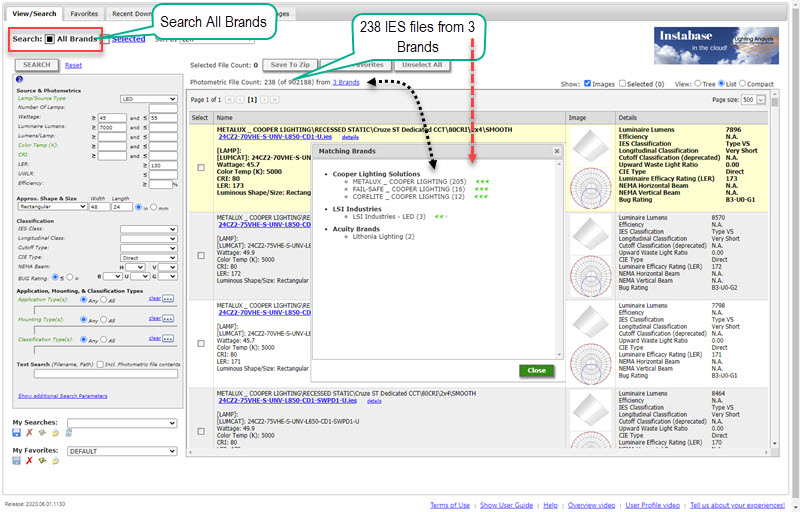Viewport: 800px width, 512px height.
Task: Save to My Favorites with disk icon
Action: tap(16, 461)
